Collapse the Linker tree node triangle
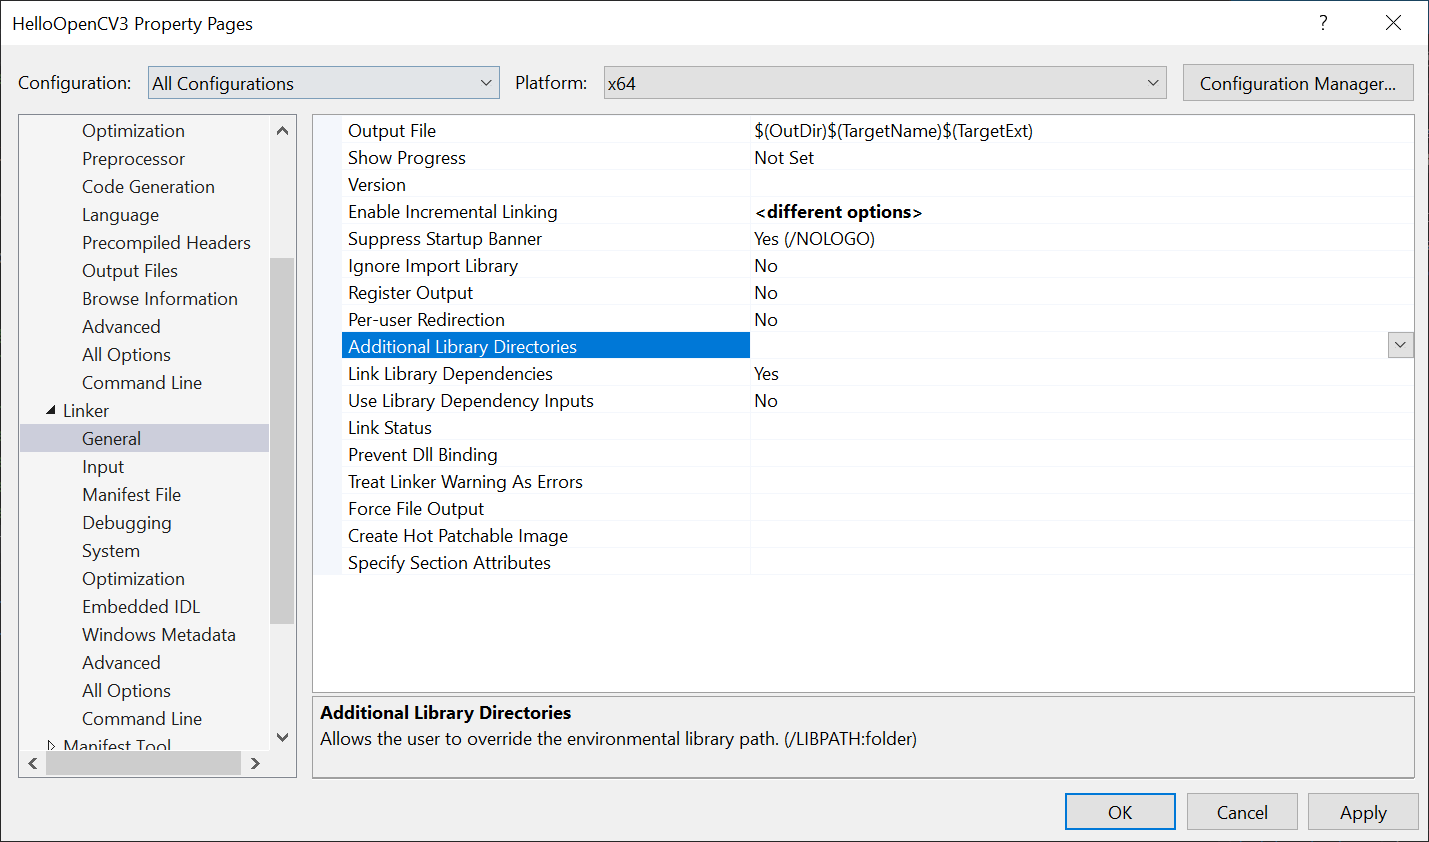 point(51,410)
